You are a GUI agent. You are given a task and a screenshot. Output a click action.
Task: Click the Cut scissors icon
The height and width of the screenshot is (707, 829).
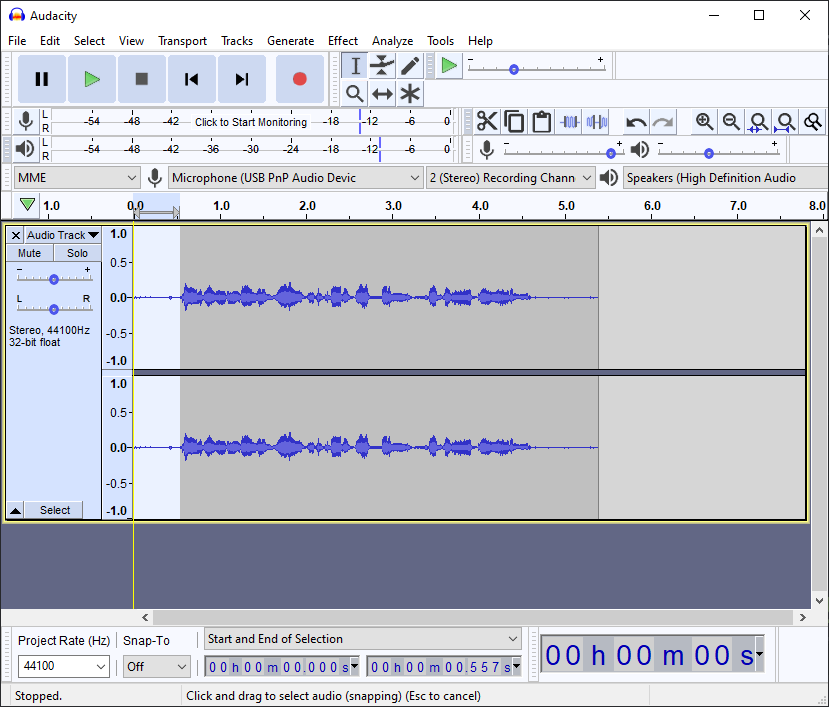coord(486,122)
